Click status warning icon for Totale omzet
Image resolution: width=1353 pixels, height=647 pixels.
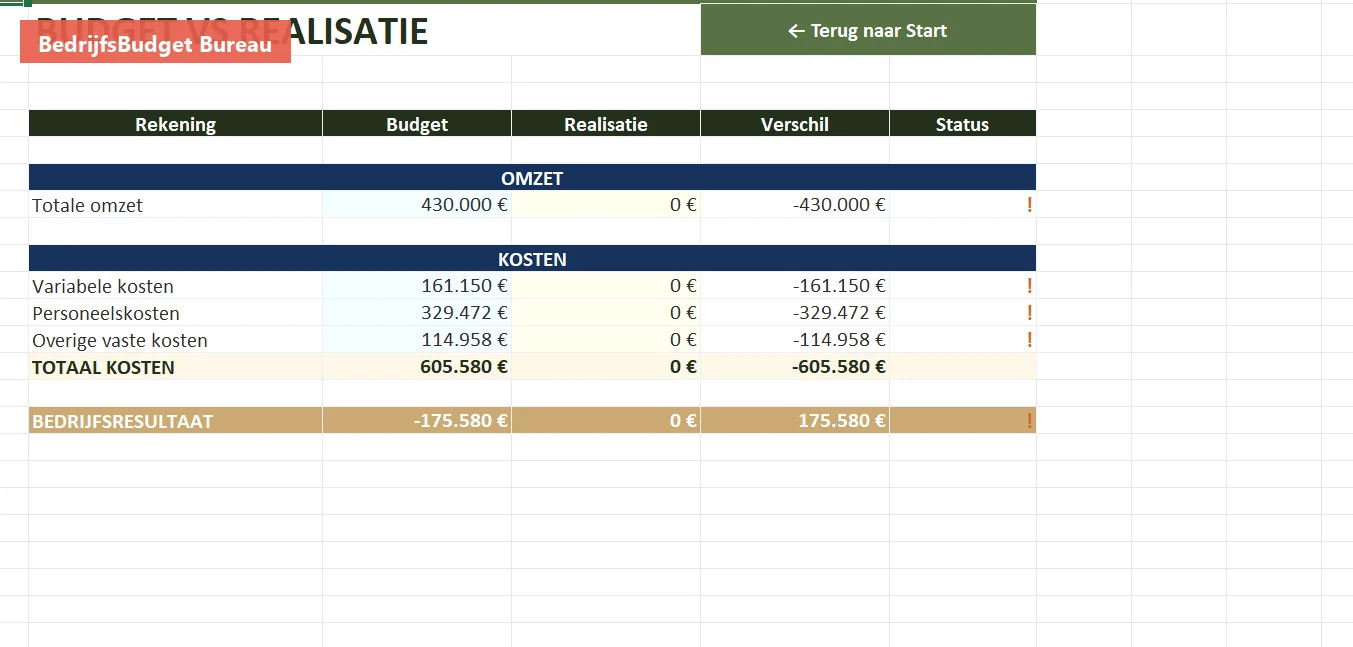[x=1029, y=205]
